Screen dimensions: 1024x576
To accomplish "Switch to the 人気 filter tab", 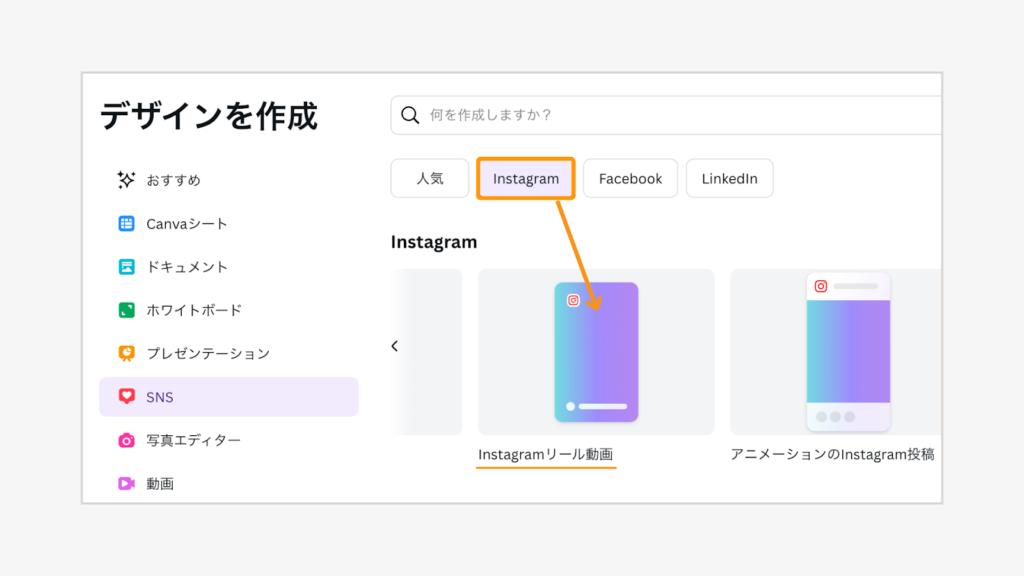I will (x=429, y=178).
